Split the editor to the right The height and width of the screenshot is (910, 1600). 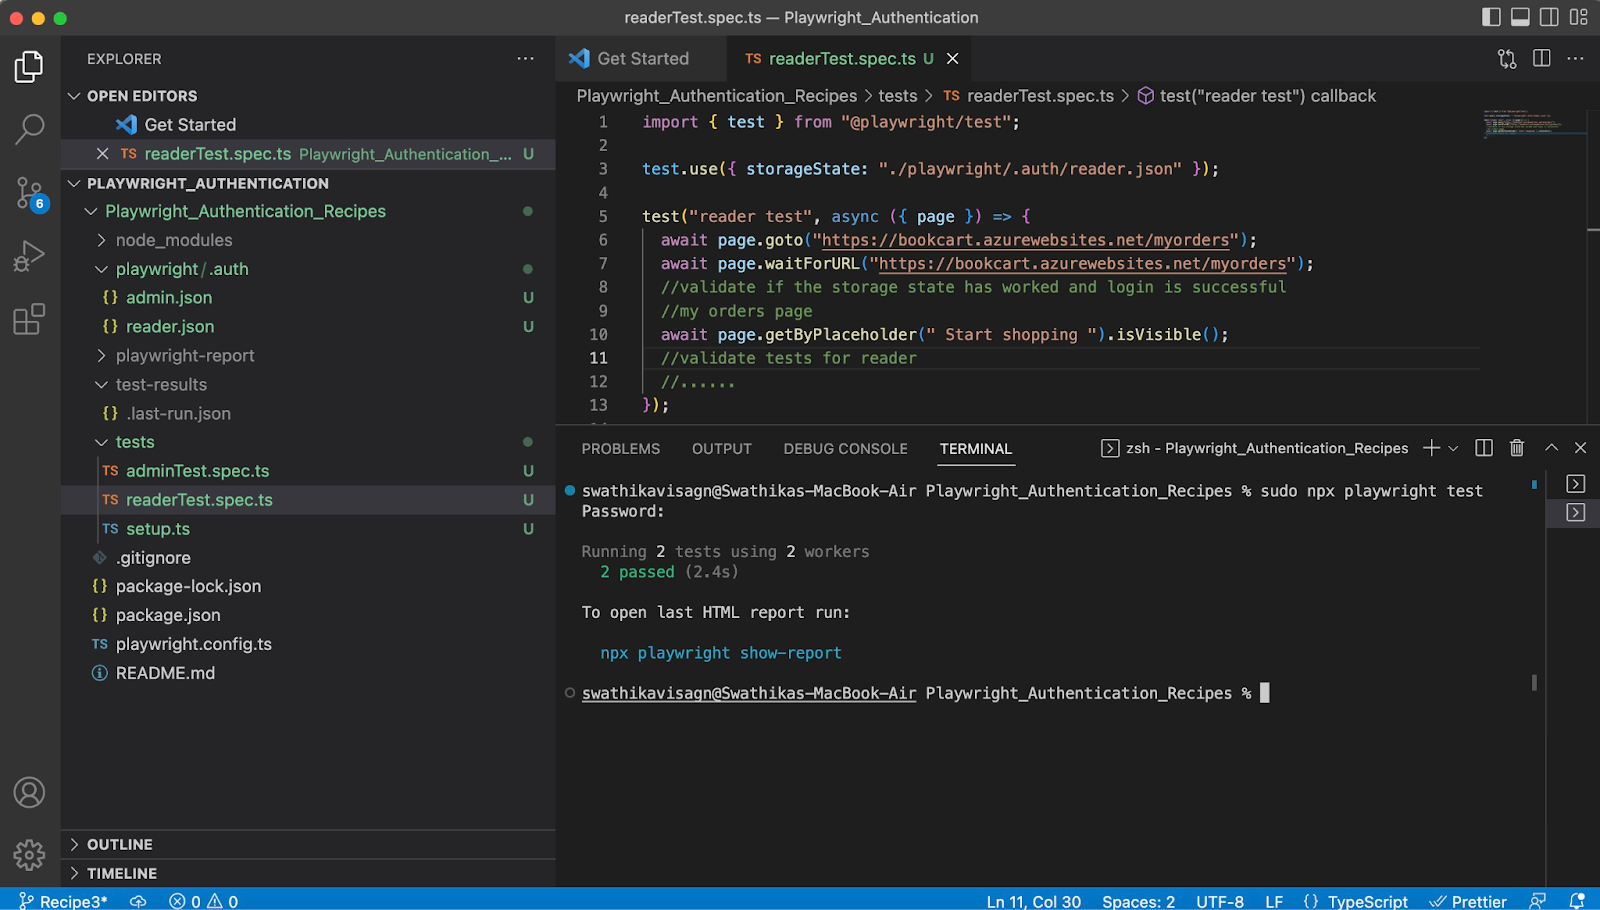tap(1542, 59)
